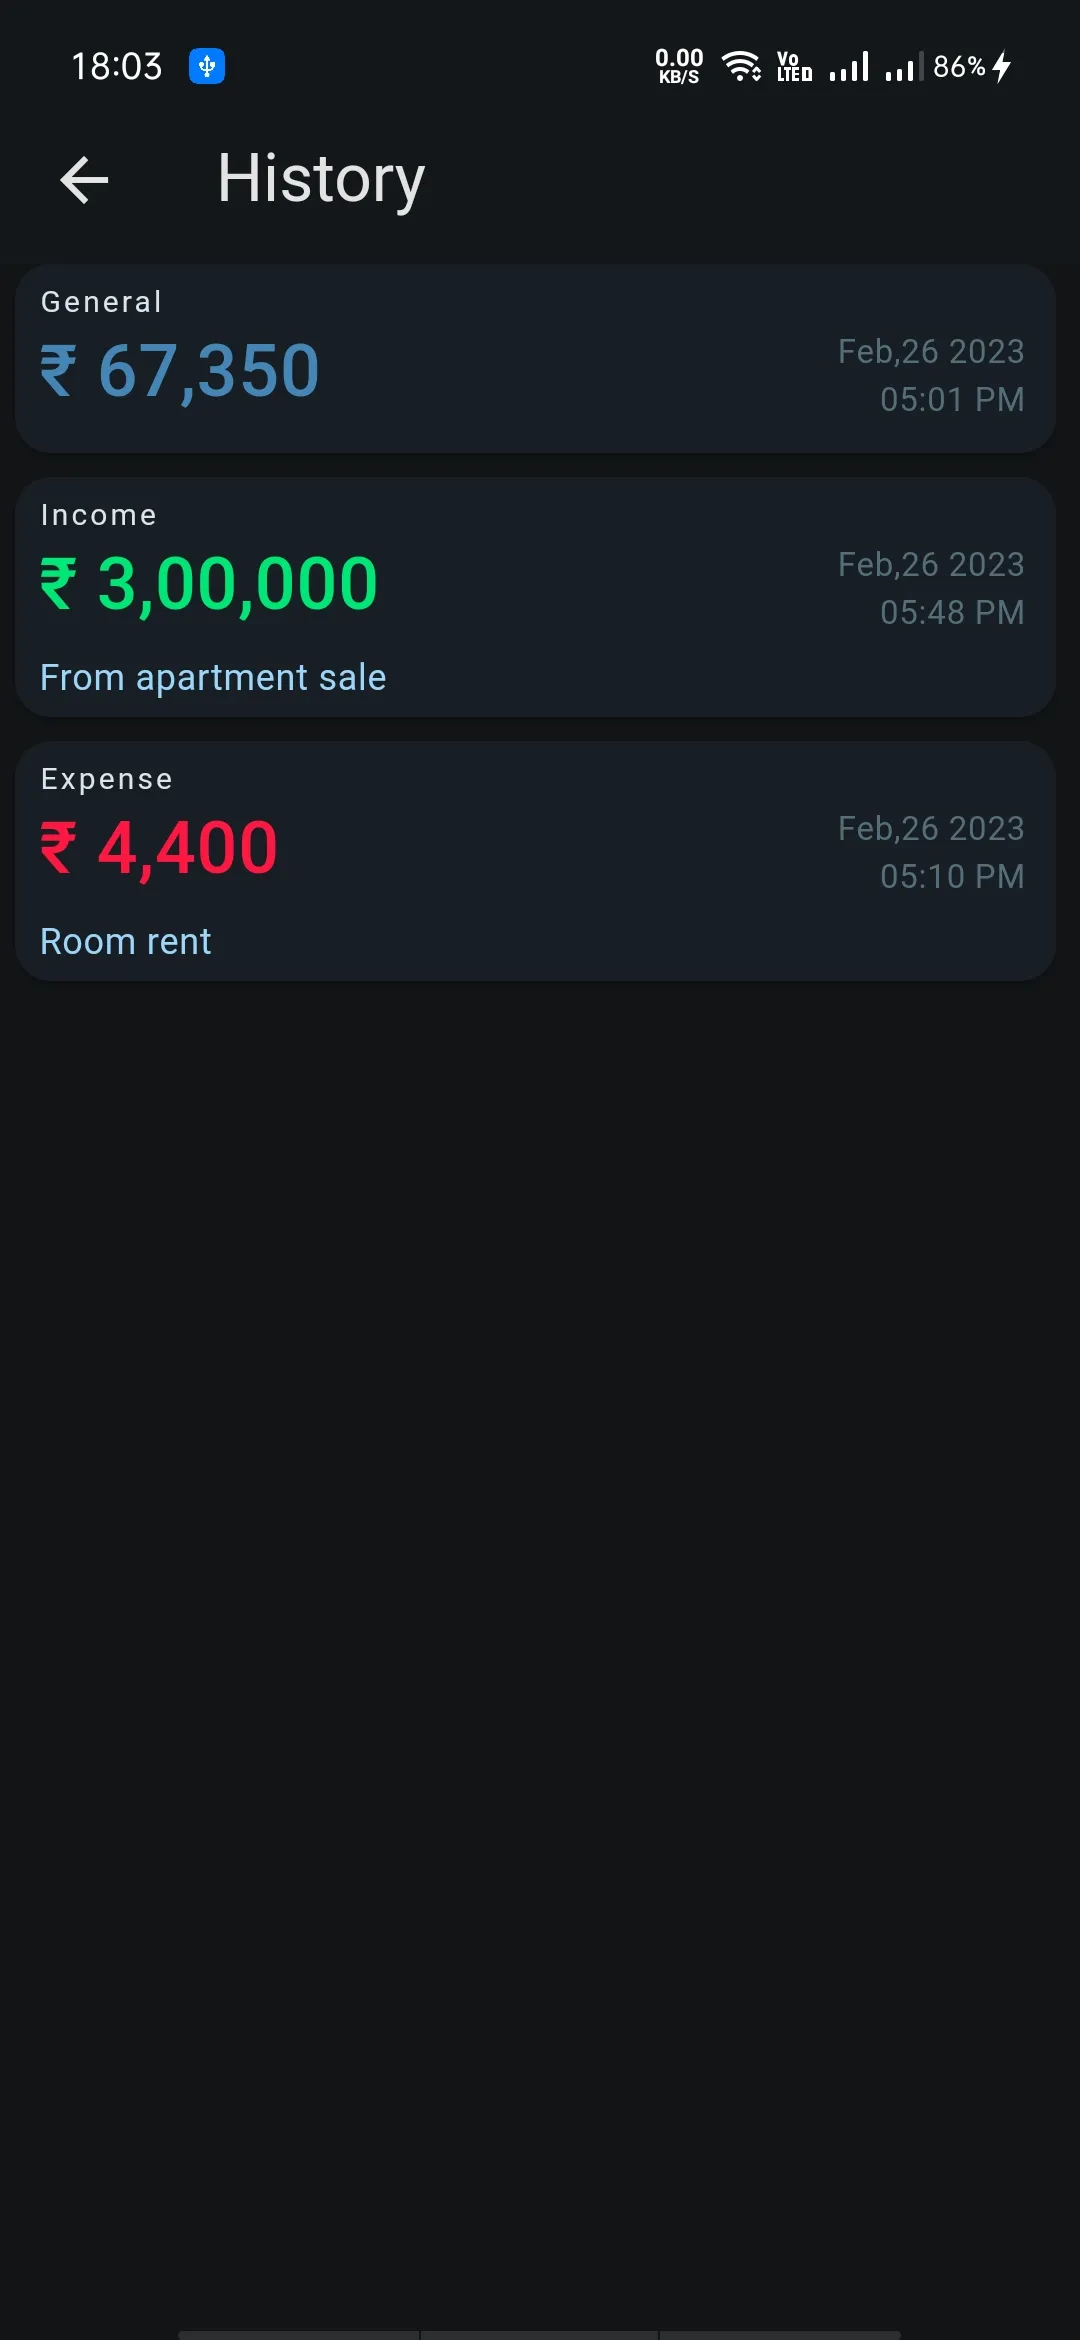This screenshot has width=1080, height=2340.
Task: Tap the second cellular signal bars icon
Action: coord(901,68)
